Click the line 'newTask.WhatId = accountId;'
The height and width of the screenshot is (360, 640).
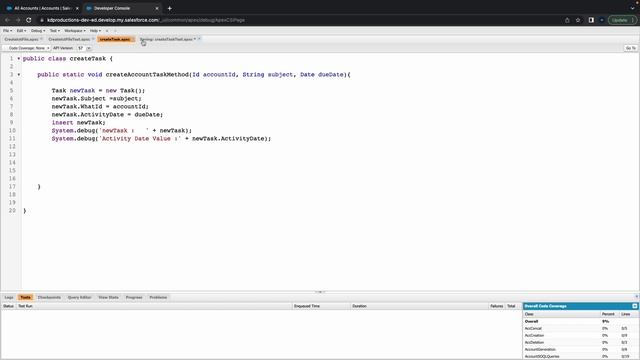point(100,107)
